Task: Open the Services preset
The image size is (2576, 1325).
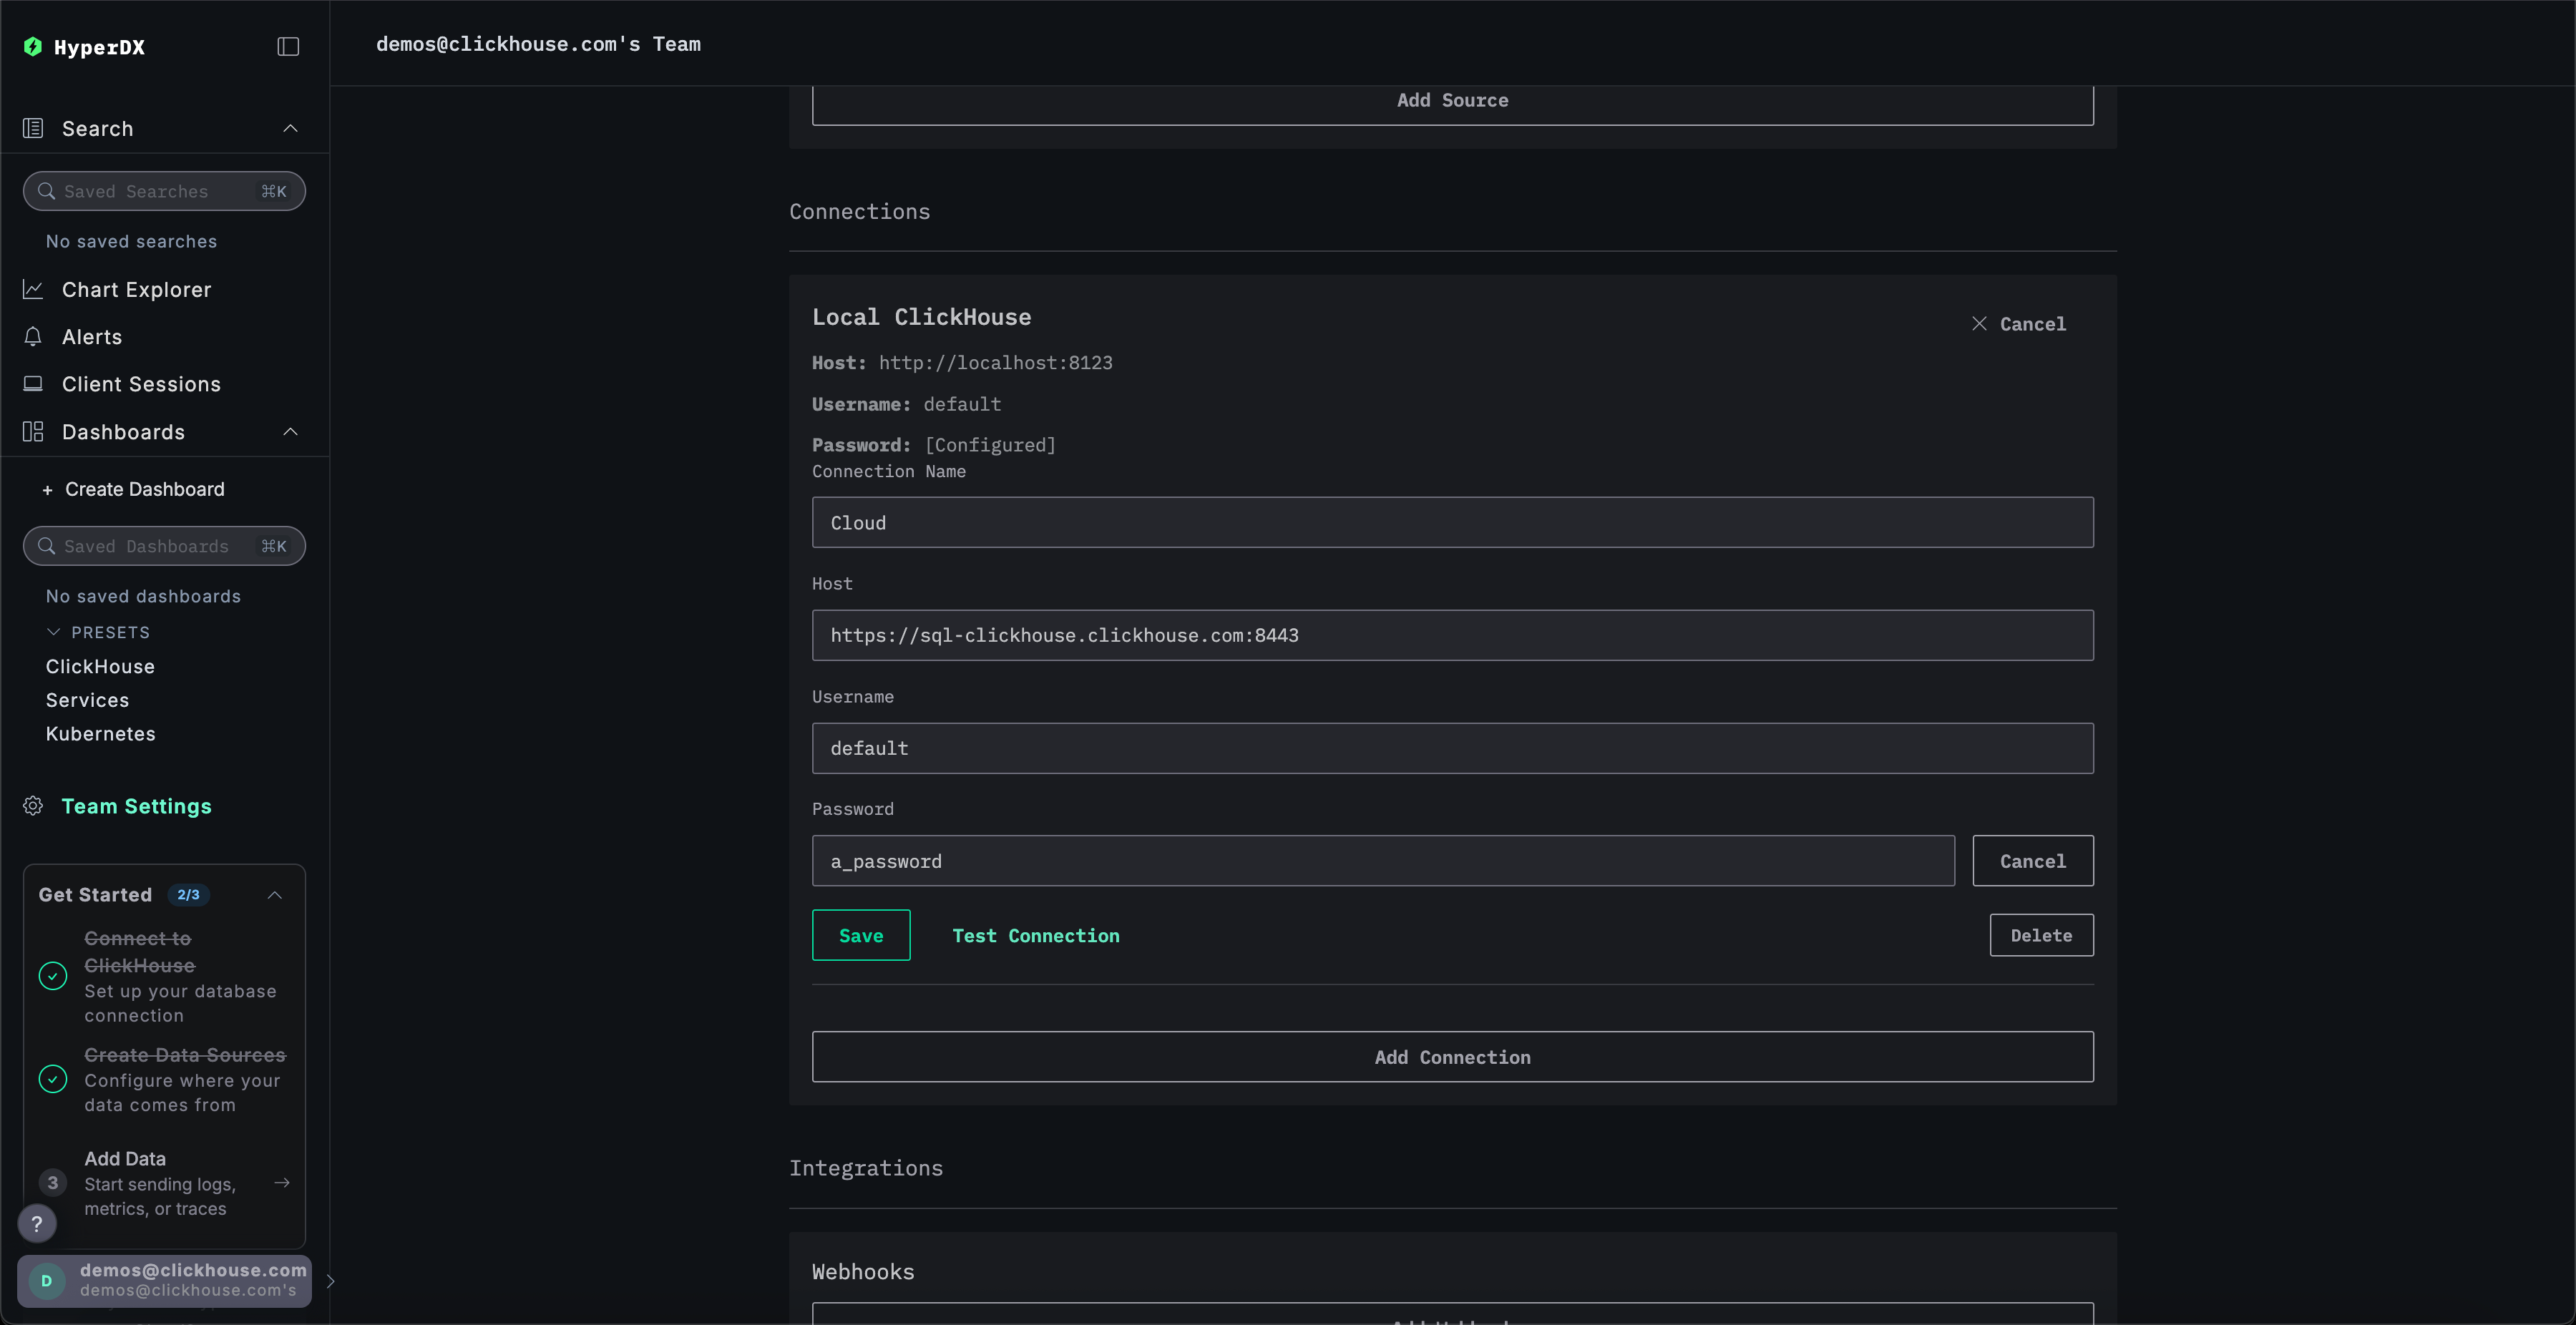Action: tap(87, 700)
